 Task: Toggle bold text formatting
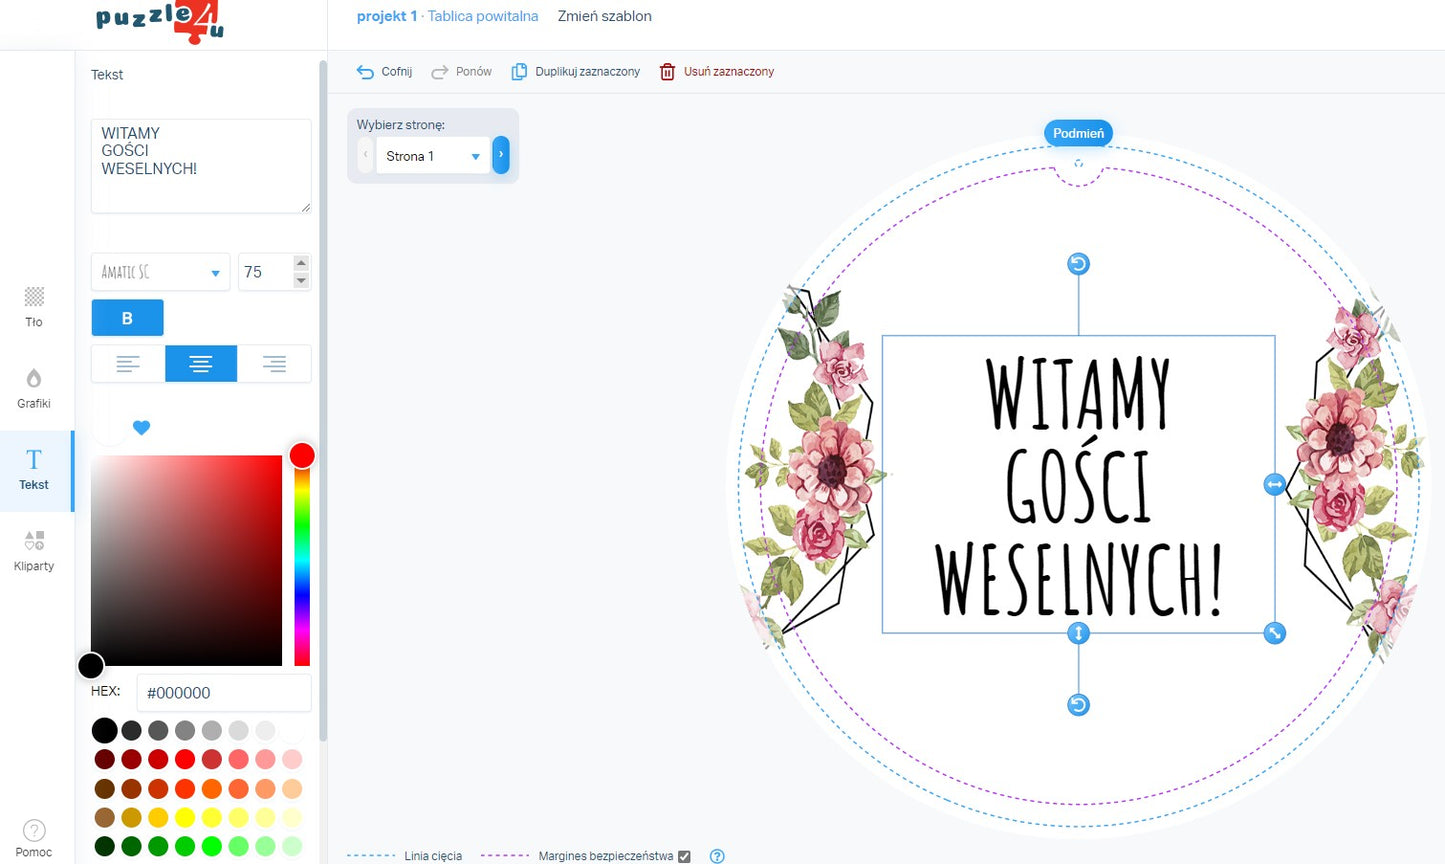click(127, 318)
